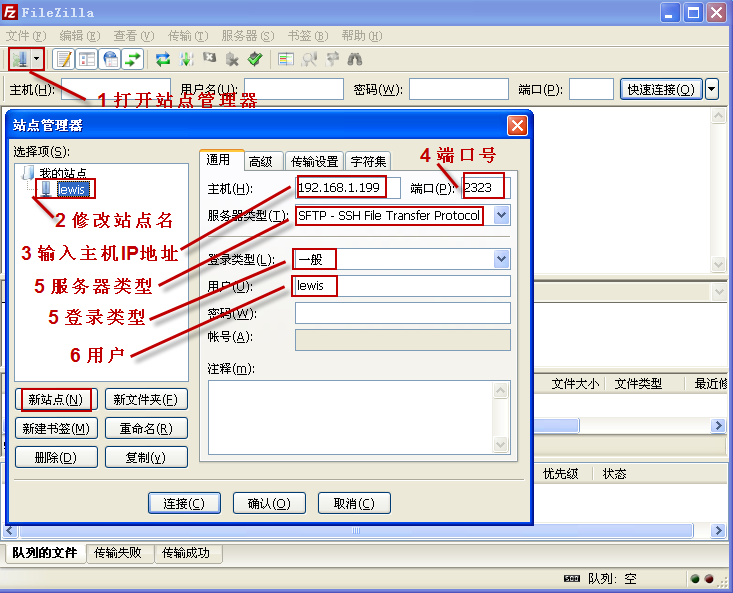Switch to the 高级 tab

261,162
